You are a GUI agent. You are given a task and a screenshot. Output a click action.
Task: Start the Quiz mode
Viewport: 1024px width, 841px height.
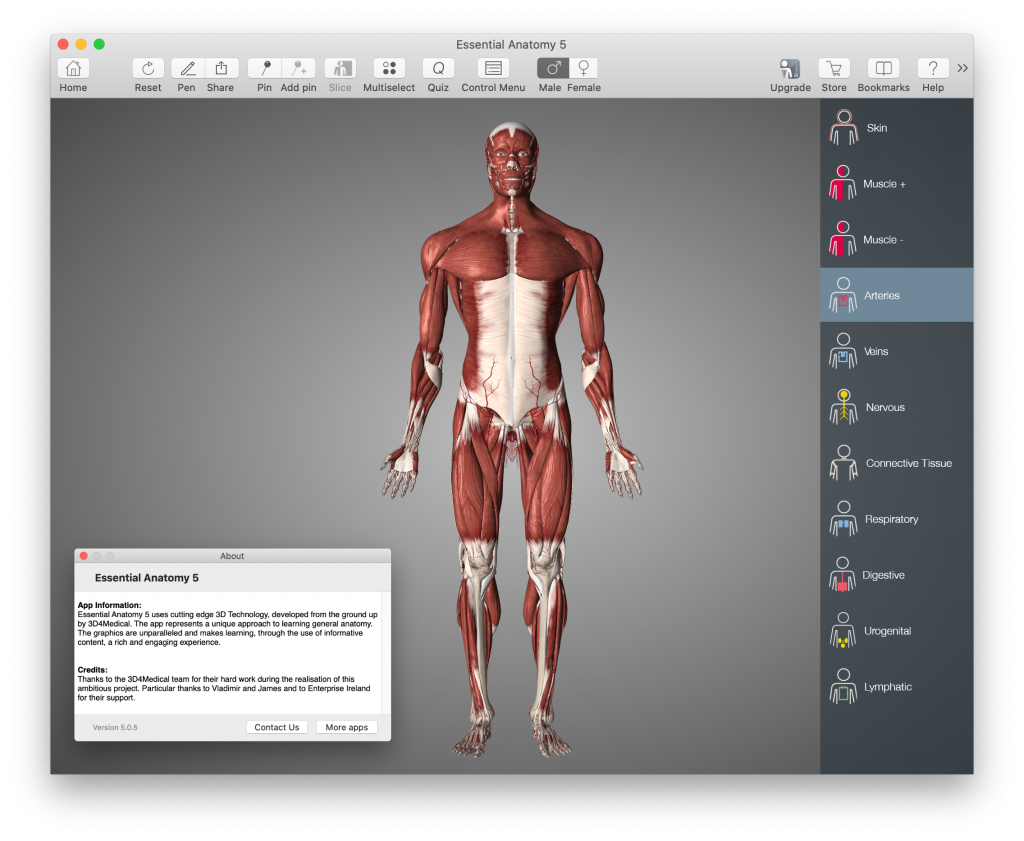(x=438, y=69)
